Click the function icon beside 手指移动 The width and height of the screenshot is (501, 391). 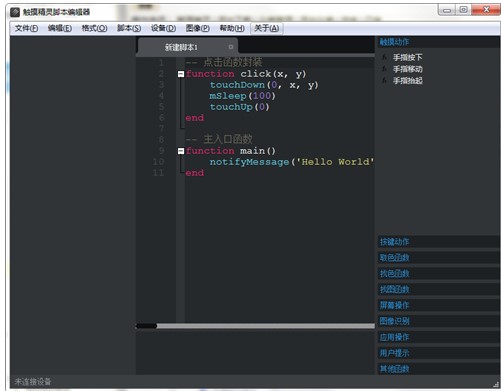384,69
